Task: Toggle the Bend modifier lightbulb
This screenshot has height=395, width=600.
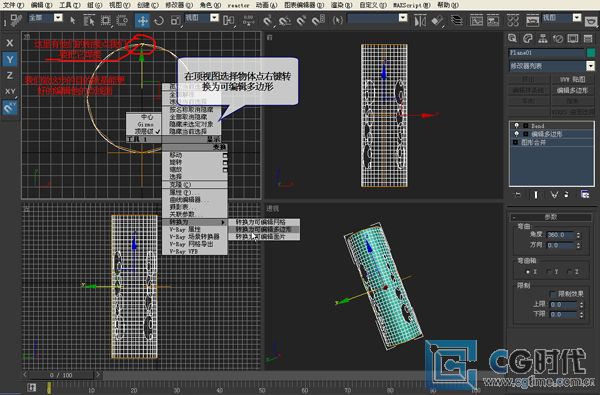Action: 517,126
